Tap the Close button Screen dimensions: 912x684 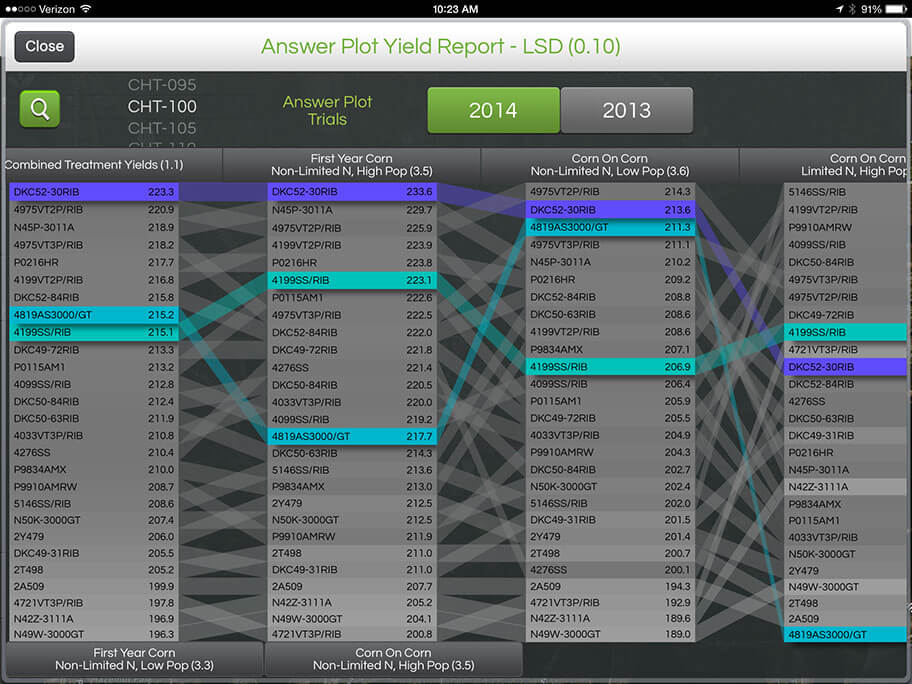pyautogui.click(x=44, y=46)
